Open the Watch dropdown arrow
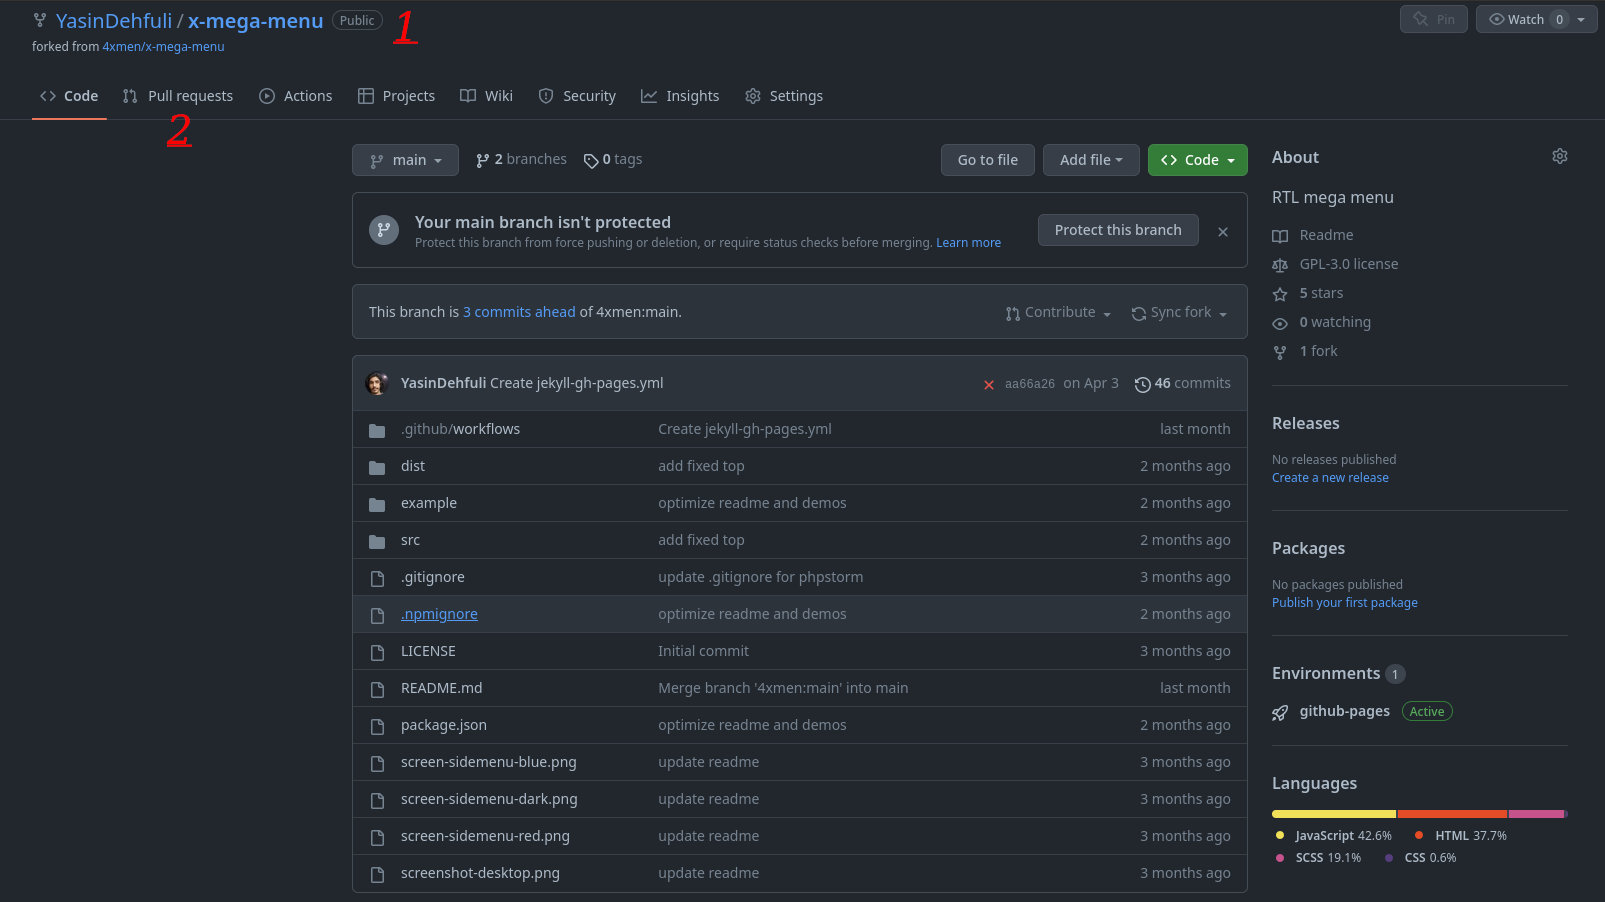 click(1581, 19)
